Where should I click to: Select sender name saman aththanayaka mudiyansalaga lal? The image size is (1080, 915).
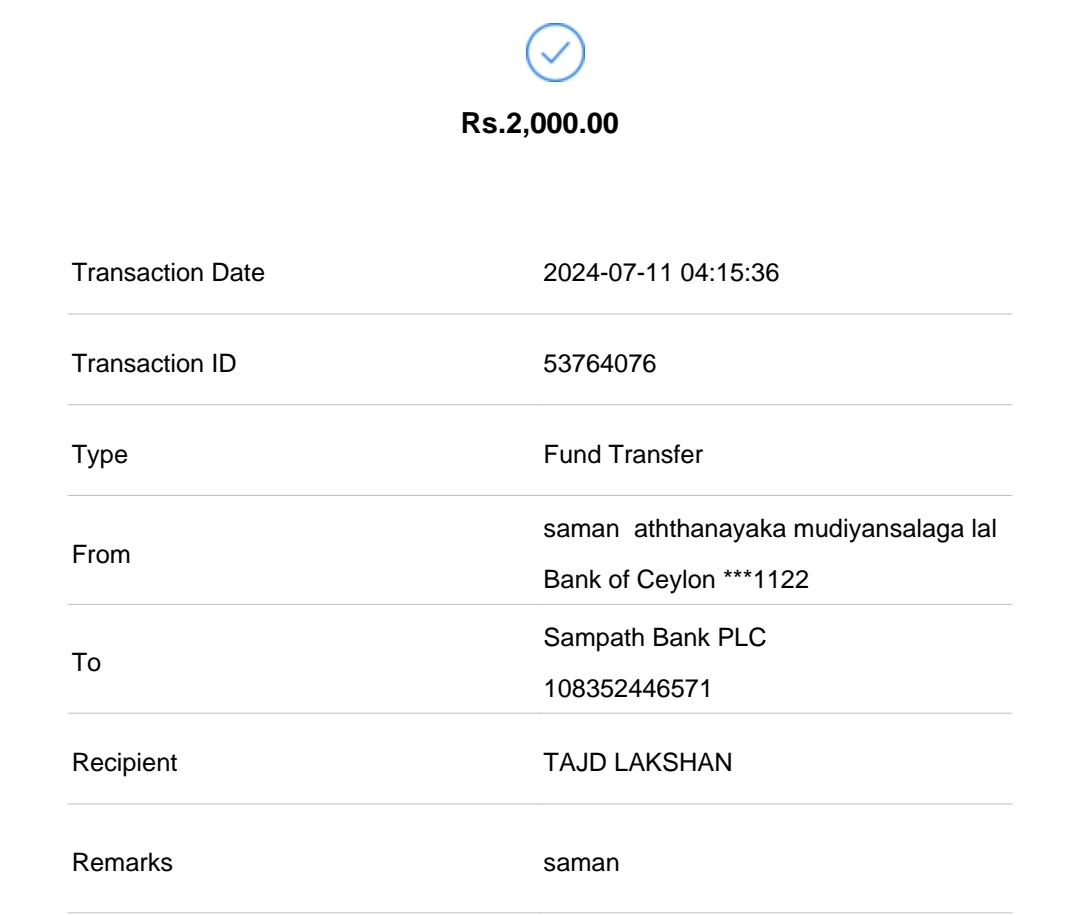769,530
